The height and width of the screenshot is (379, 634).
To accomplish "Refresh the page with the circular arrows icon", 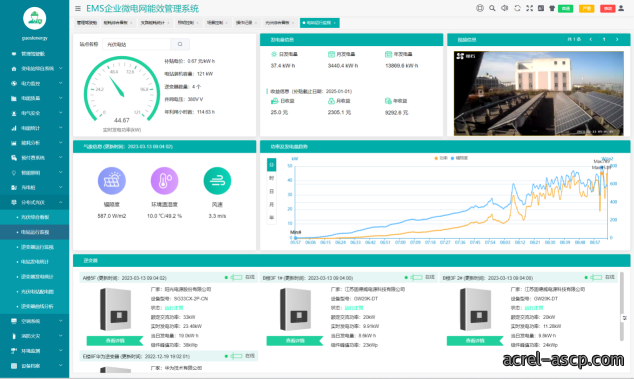I will pyautogui.click(x=517, y=8).
